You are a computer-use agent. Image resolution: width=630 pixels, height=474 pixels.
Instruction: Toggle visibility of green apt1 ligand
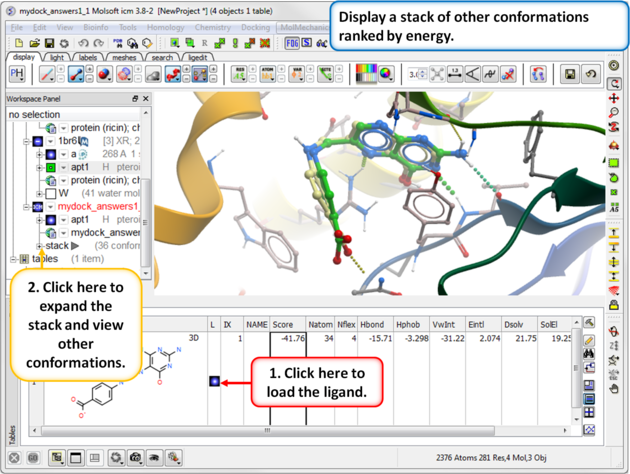(x=50, y=168)
